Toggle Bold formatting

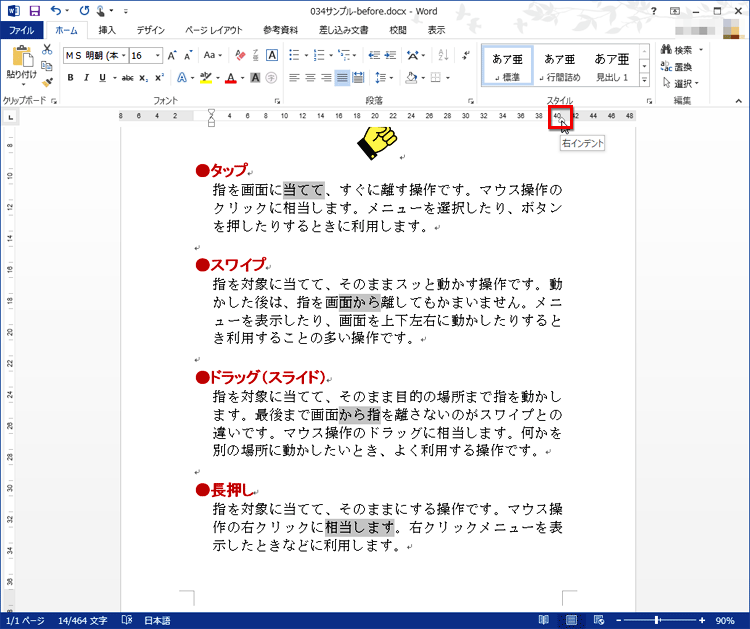pos(70,77)
